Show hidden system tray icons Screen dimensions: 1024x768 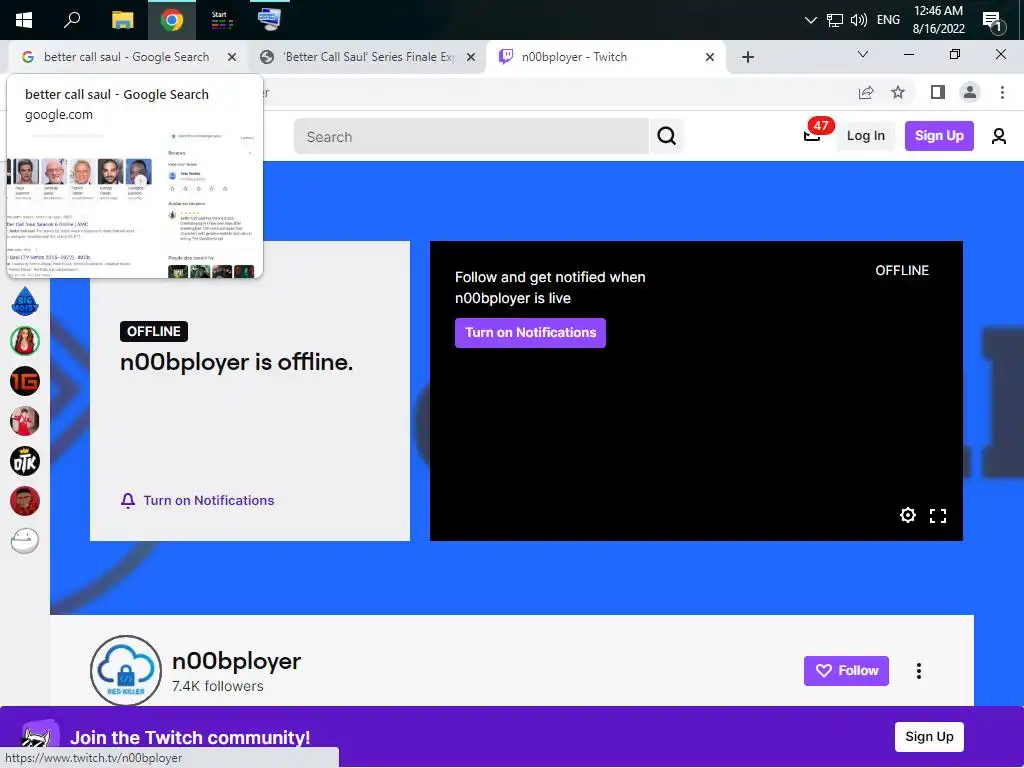pos(810,20)
